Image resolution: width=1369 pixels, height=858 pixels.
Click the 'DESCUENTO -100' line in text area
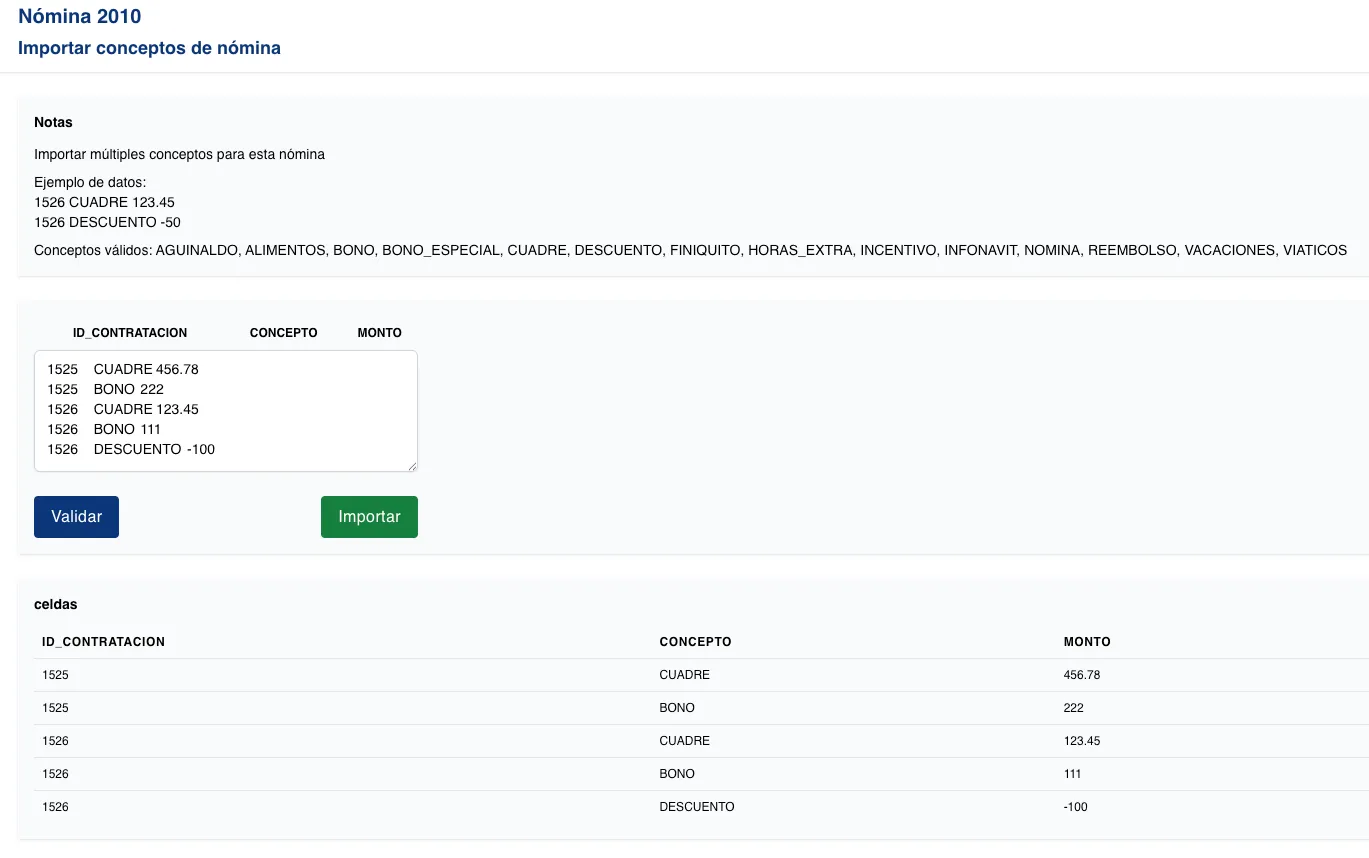[x=153, y=449]
